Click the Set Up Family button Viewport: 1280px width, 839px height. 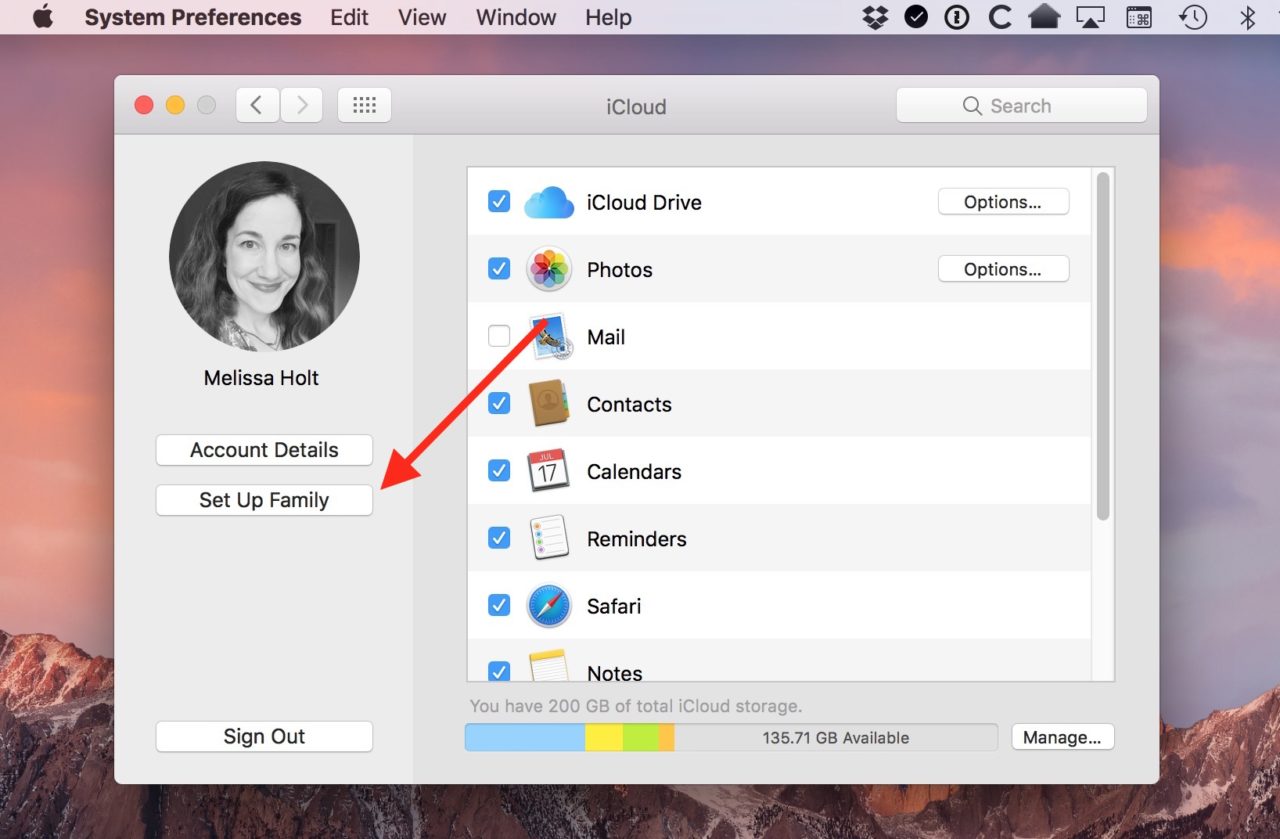(x=264, y=500)
